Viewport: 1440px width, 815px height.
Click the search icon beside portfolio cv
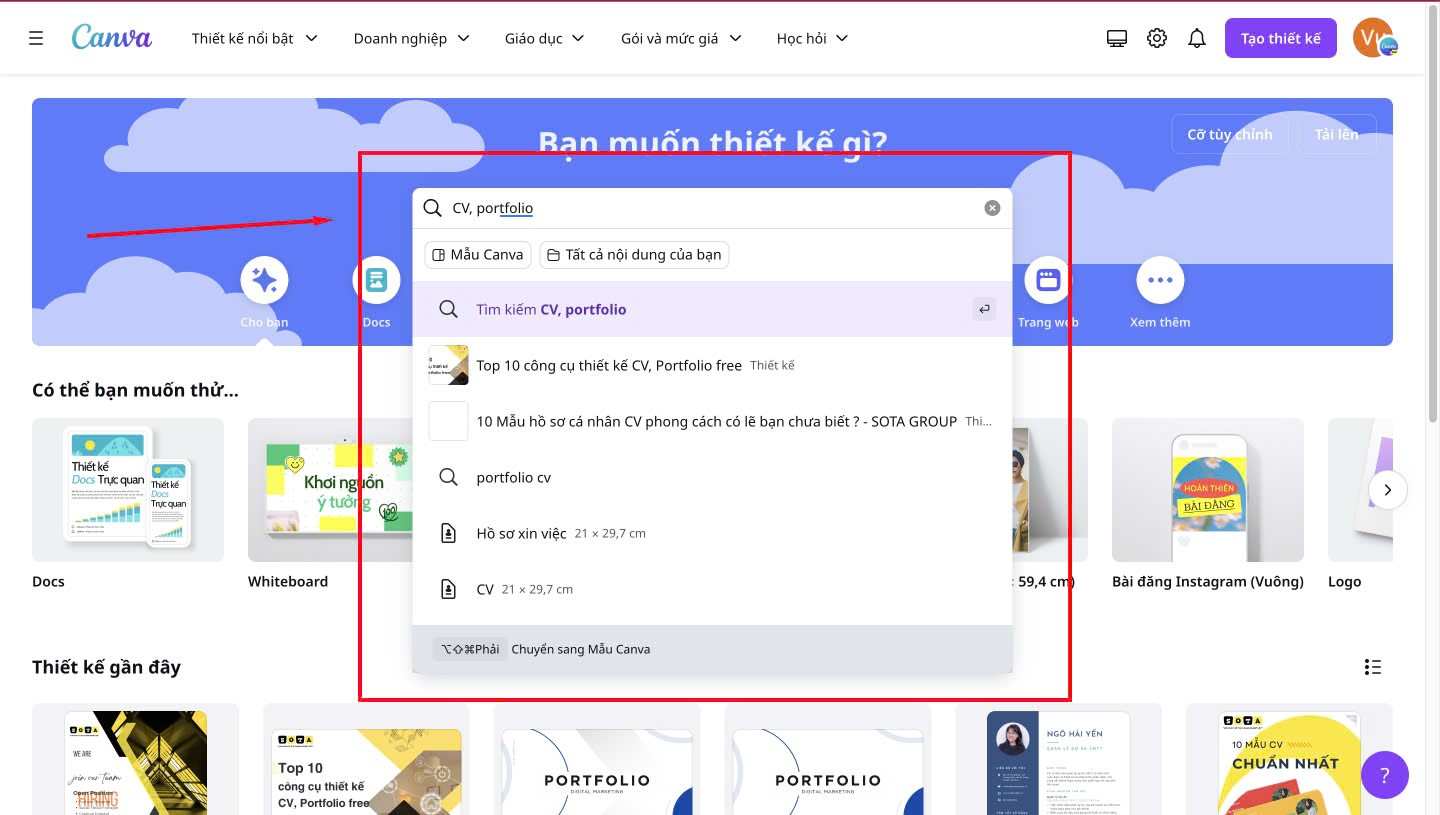click(449, 477)
